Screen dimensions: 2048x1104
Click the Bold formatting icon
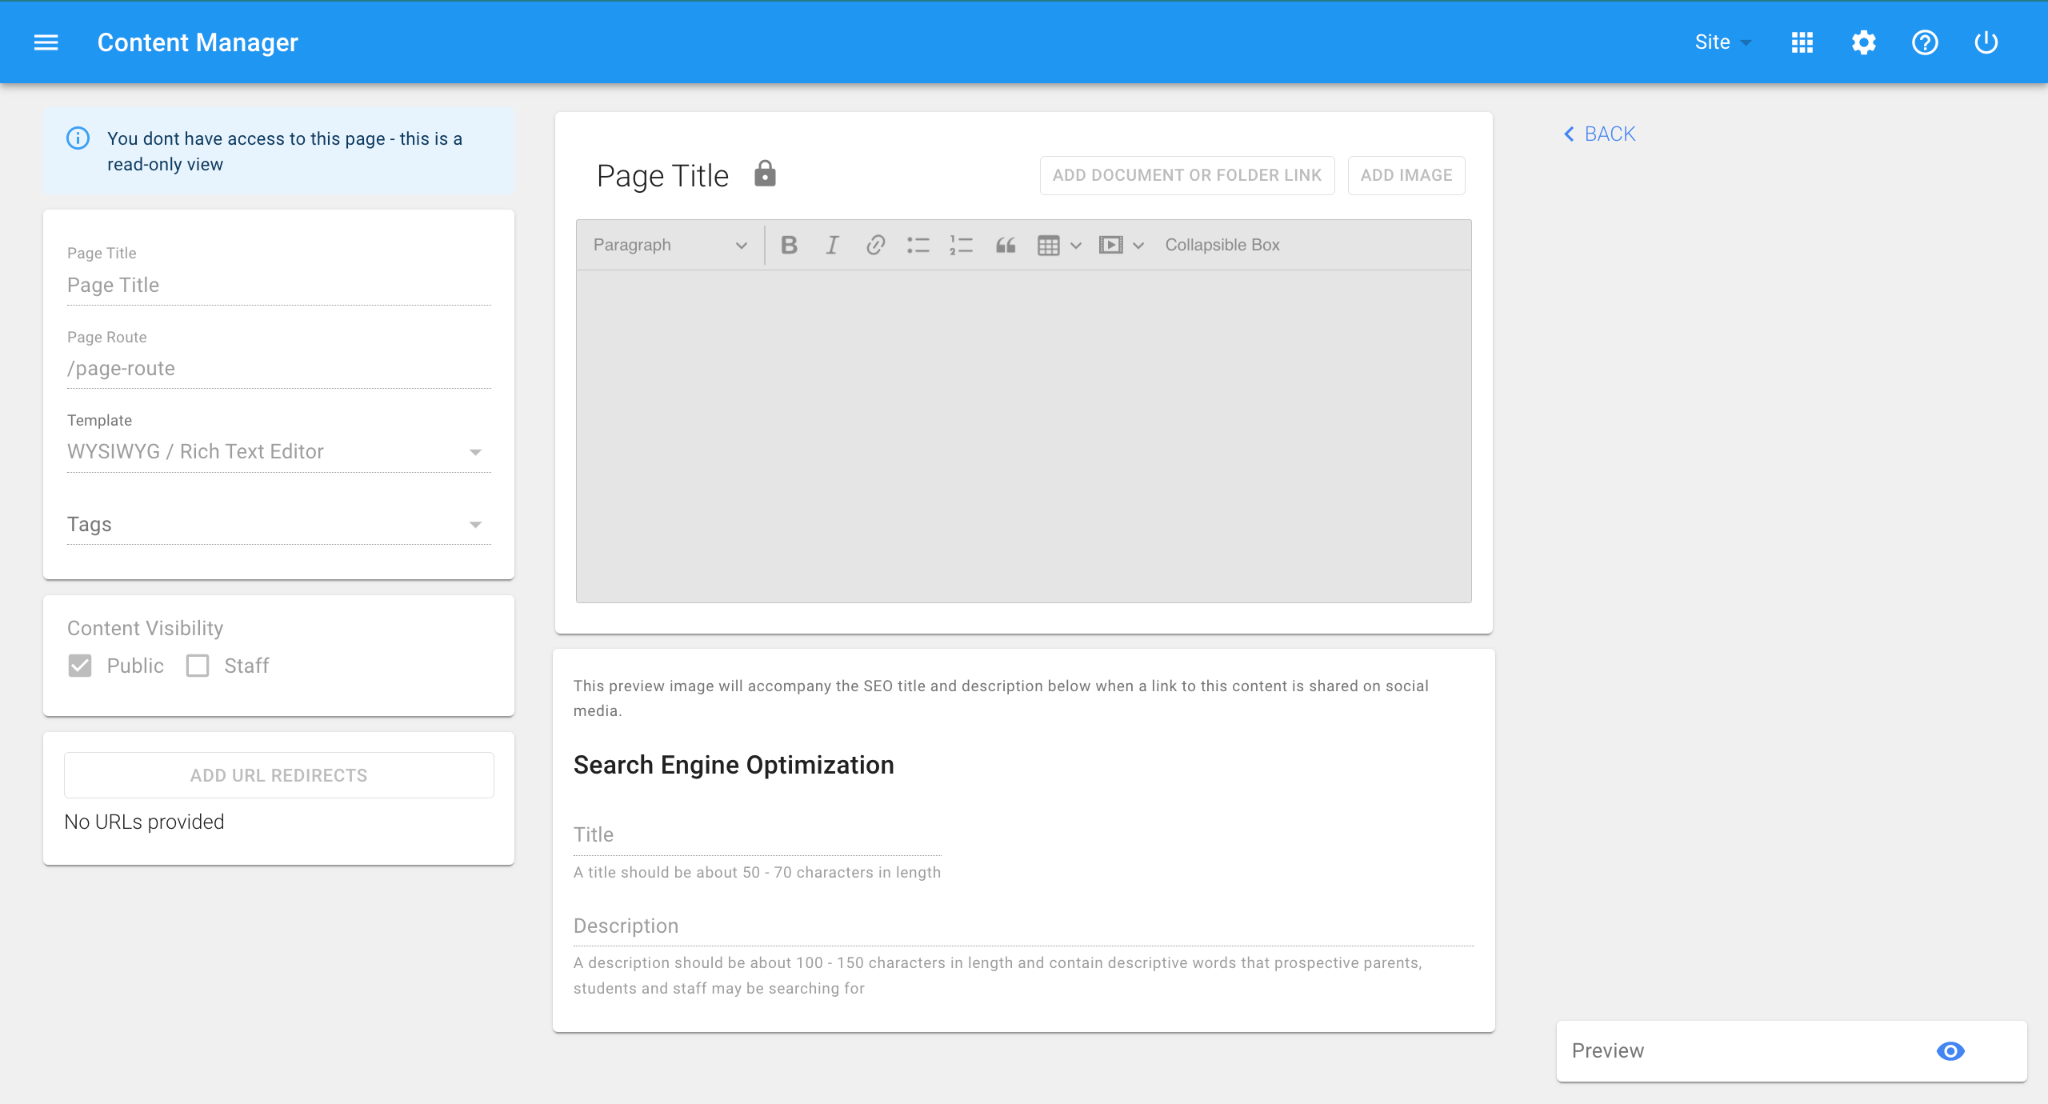[788, 245]
